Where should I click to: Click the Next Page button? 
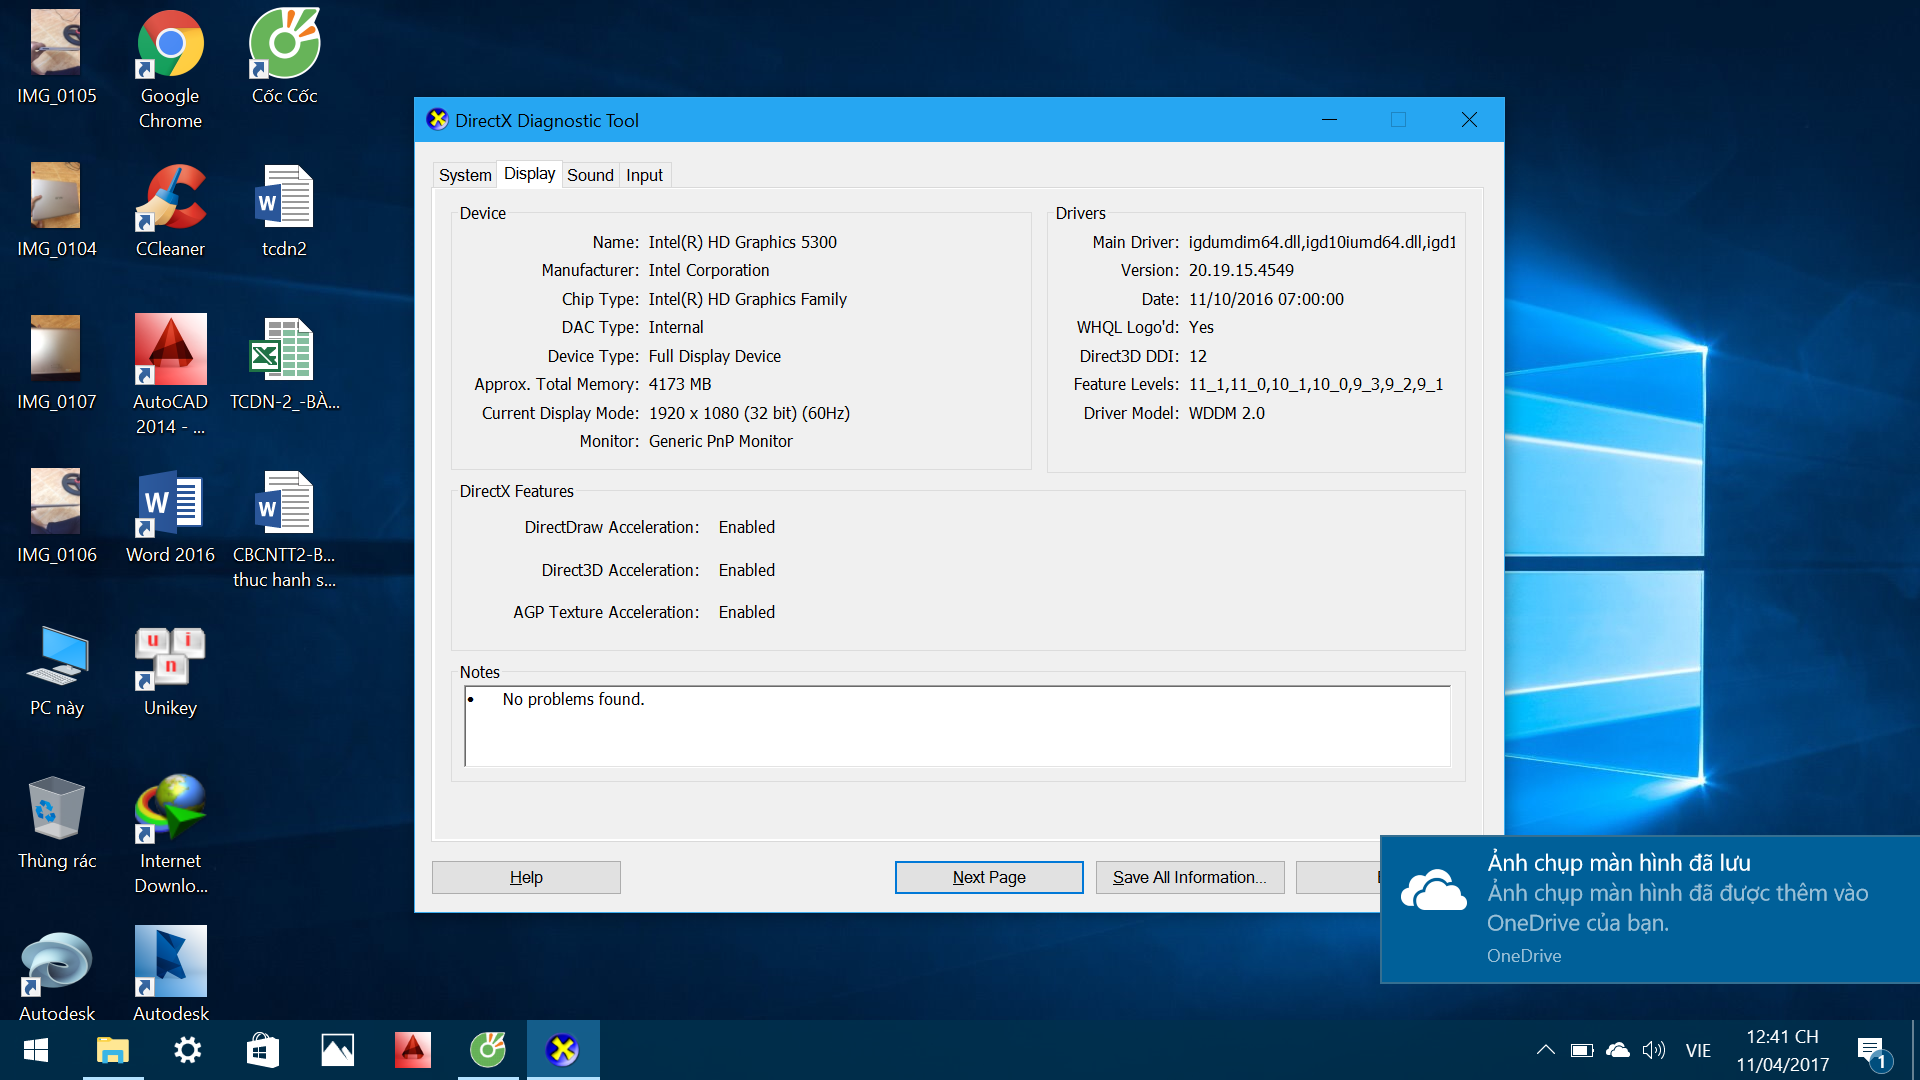(x=988, y=877)
